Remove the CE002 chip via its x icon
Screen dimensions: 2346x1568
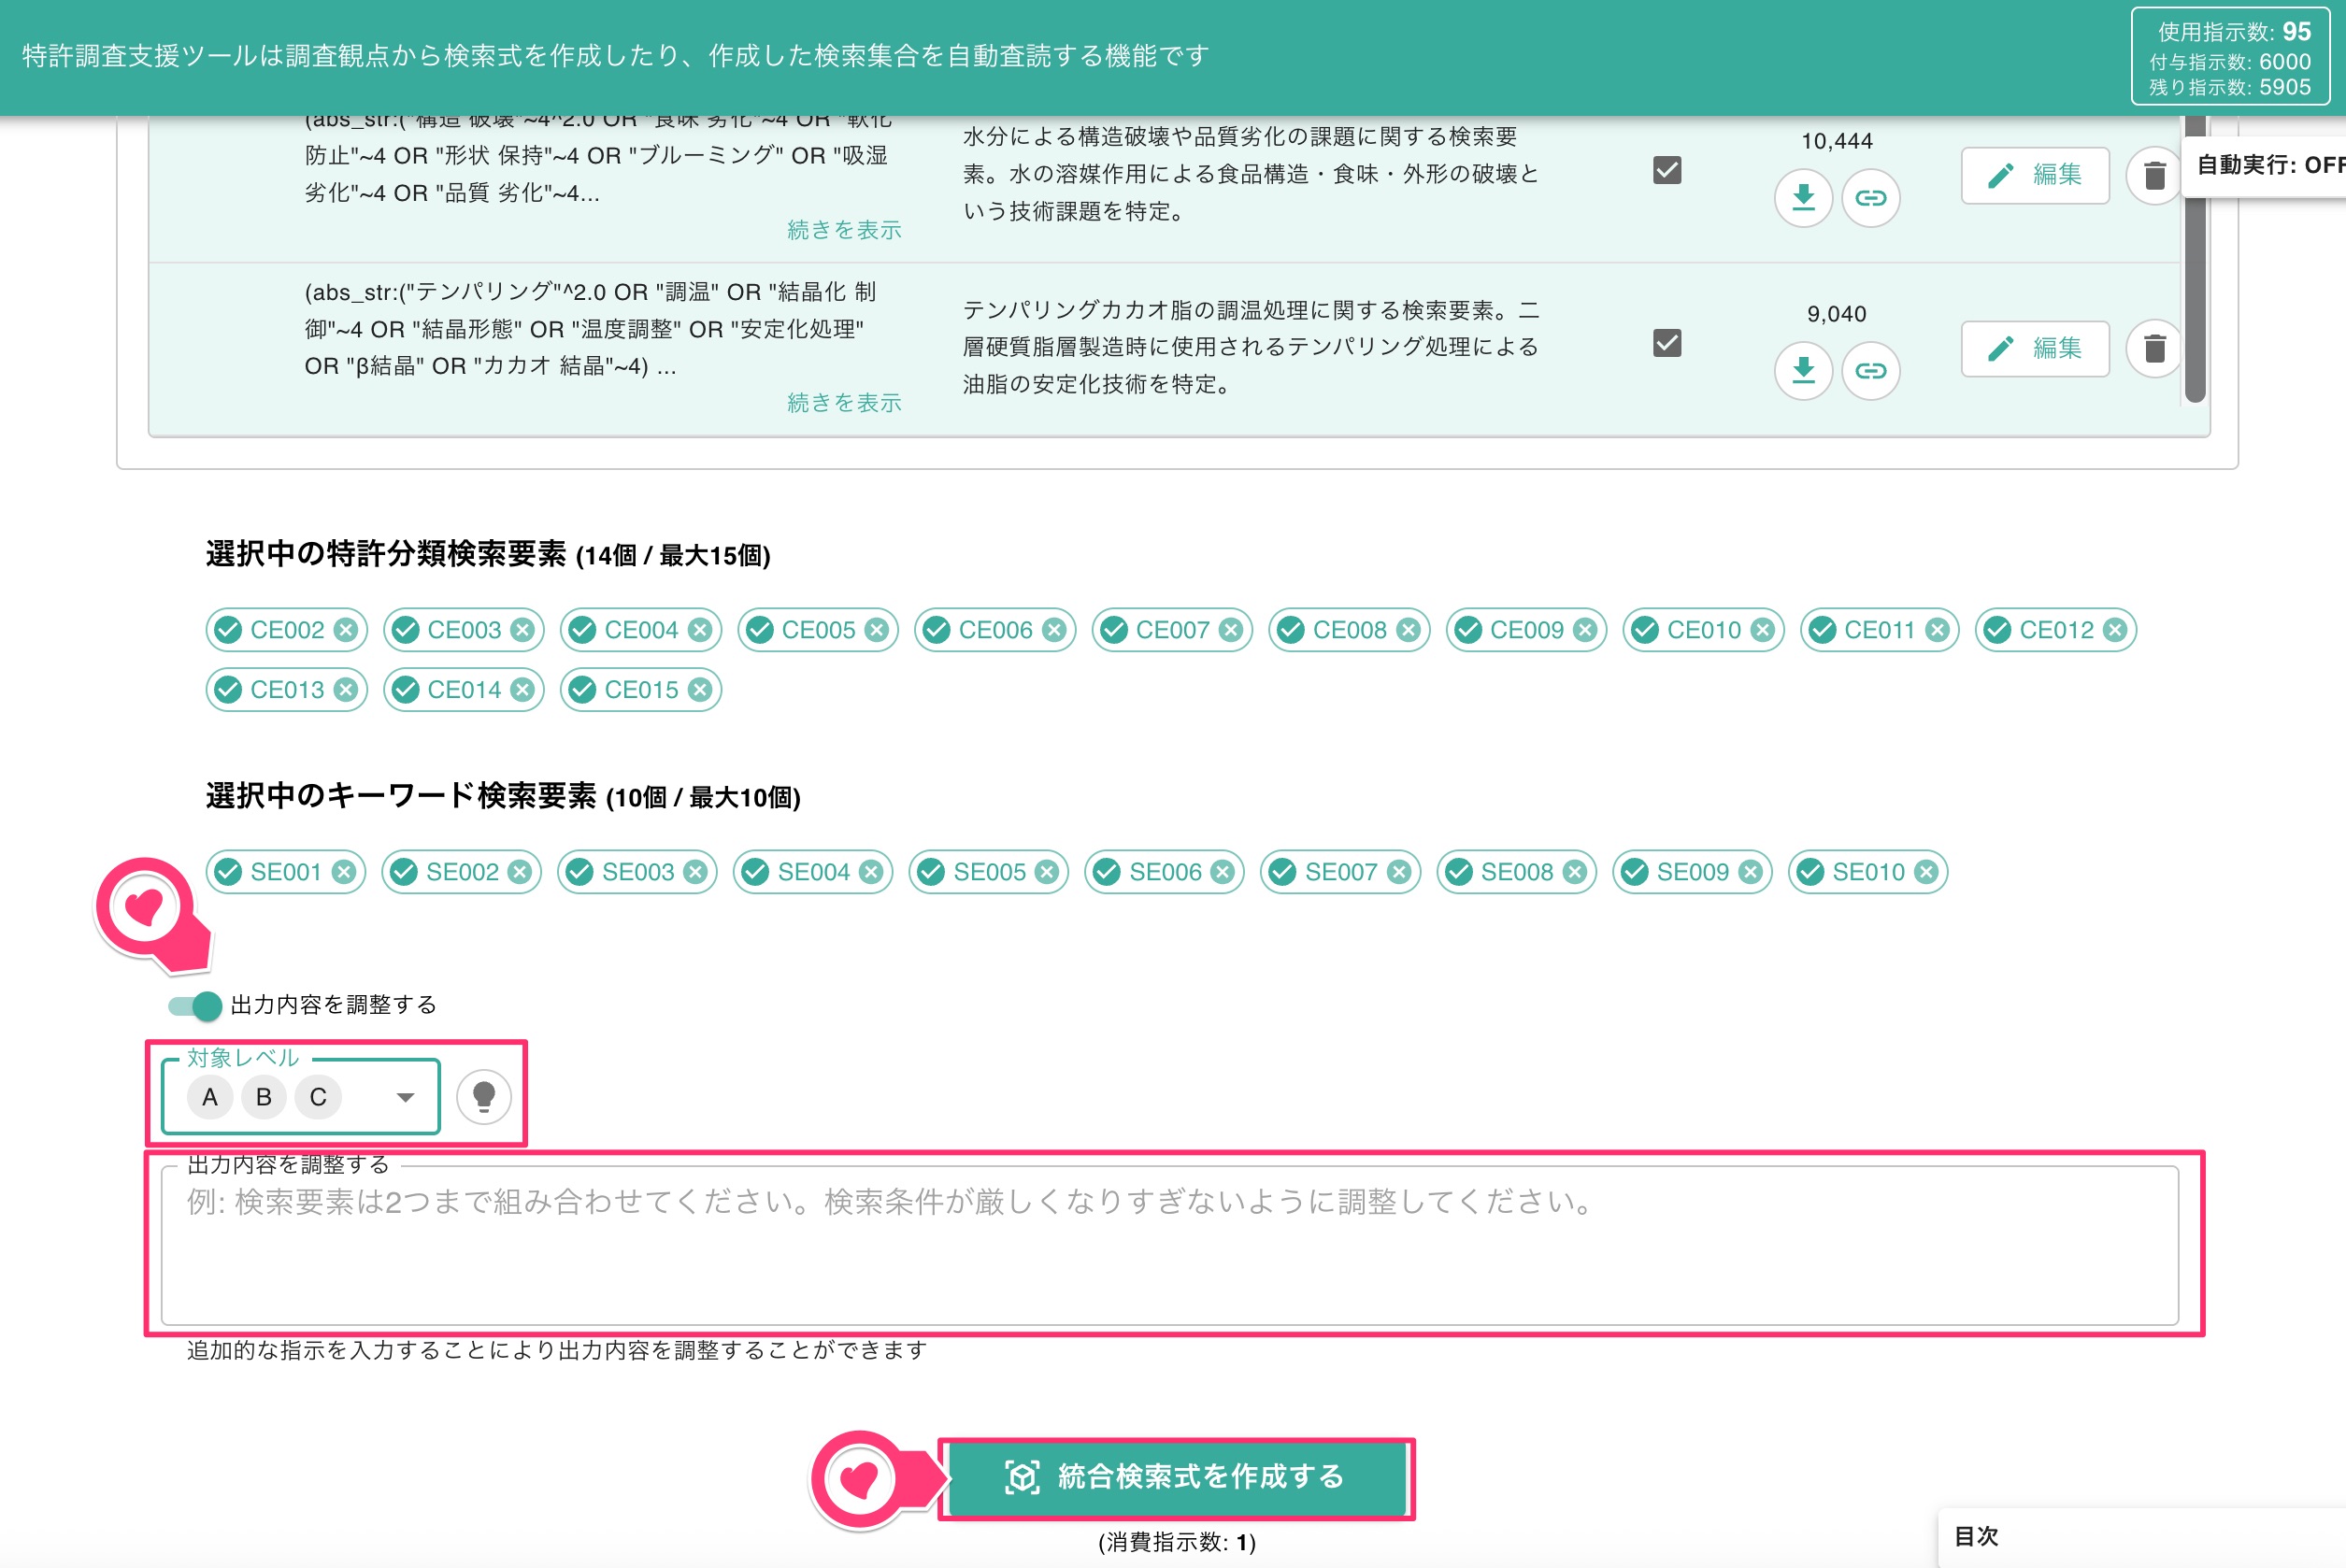tap(346, 630)
